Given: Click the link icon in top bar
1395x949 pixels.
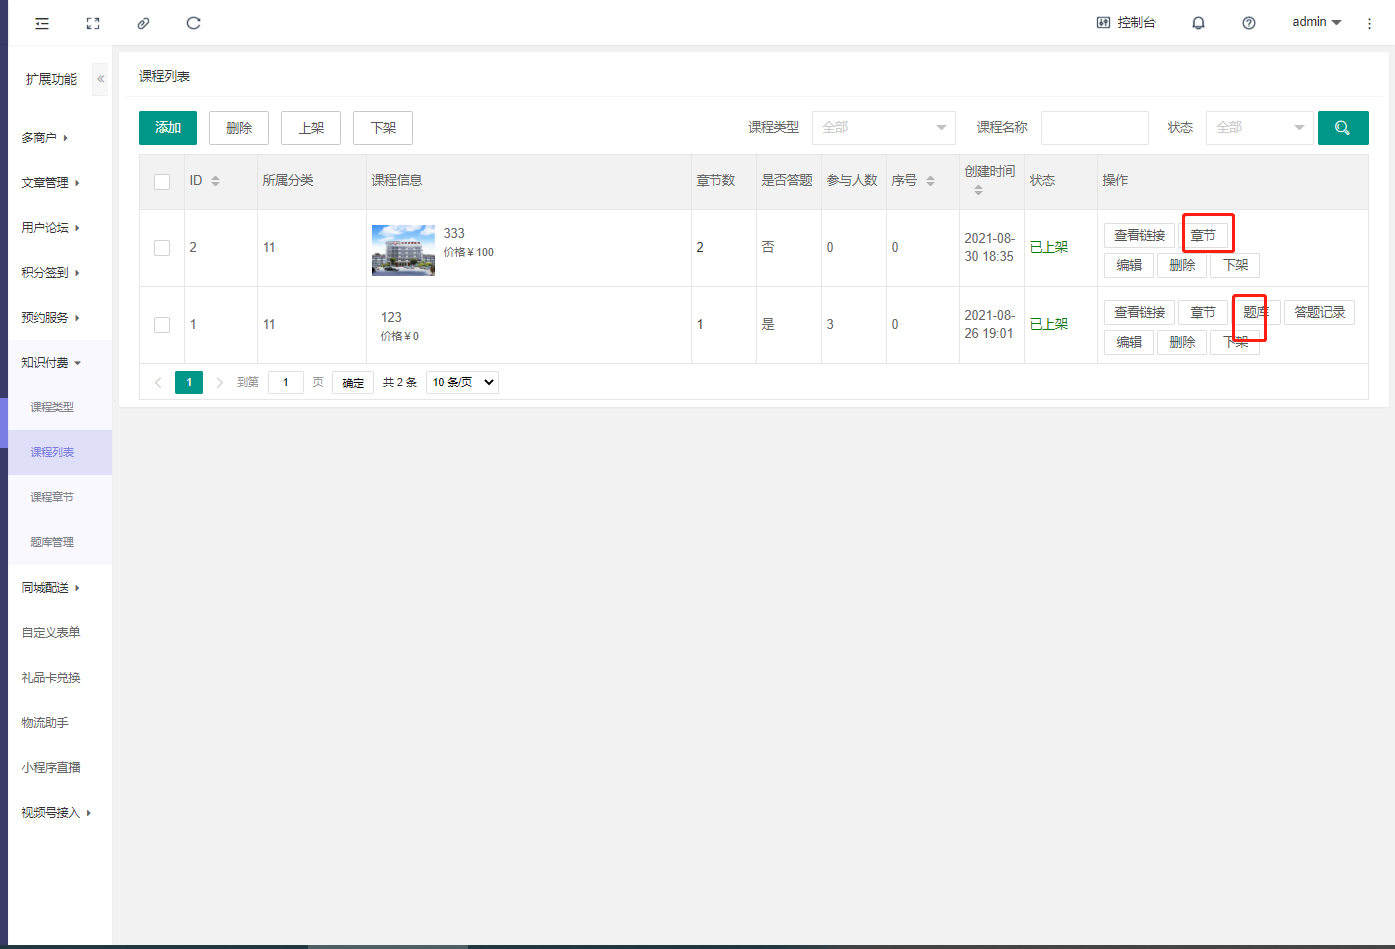Looking at the screenshot, I should [143, 23].
